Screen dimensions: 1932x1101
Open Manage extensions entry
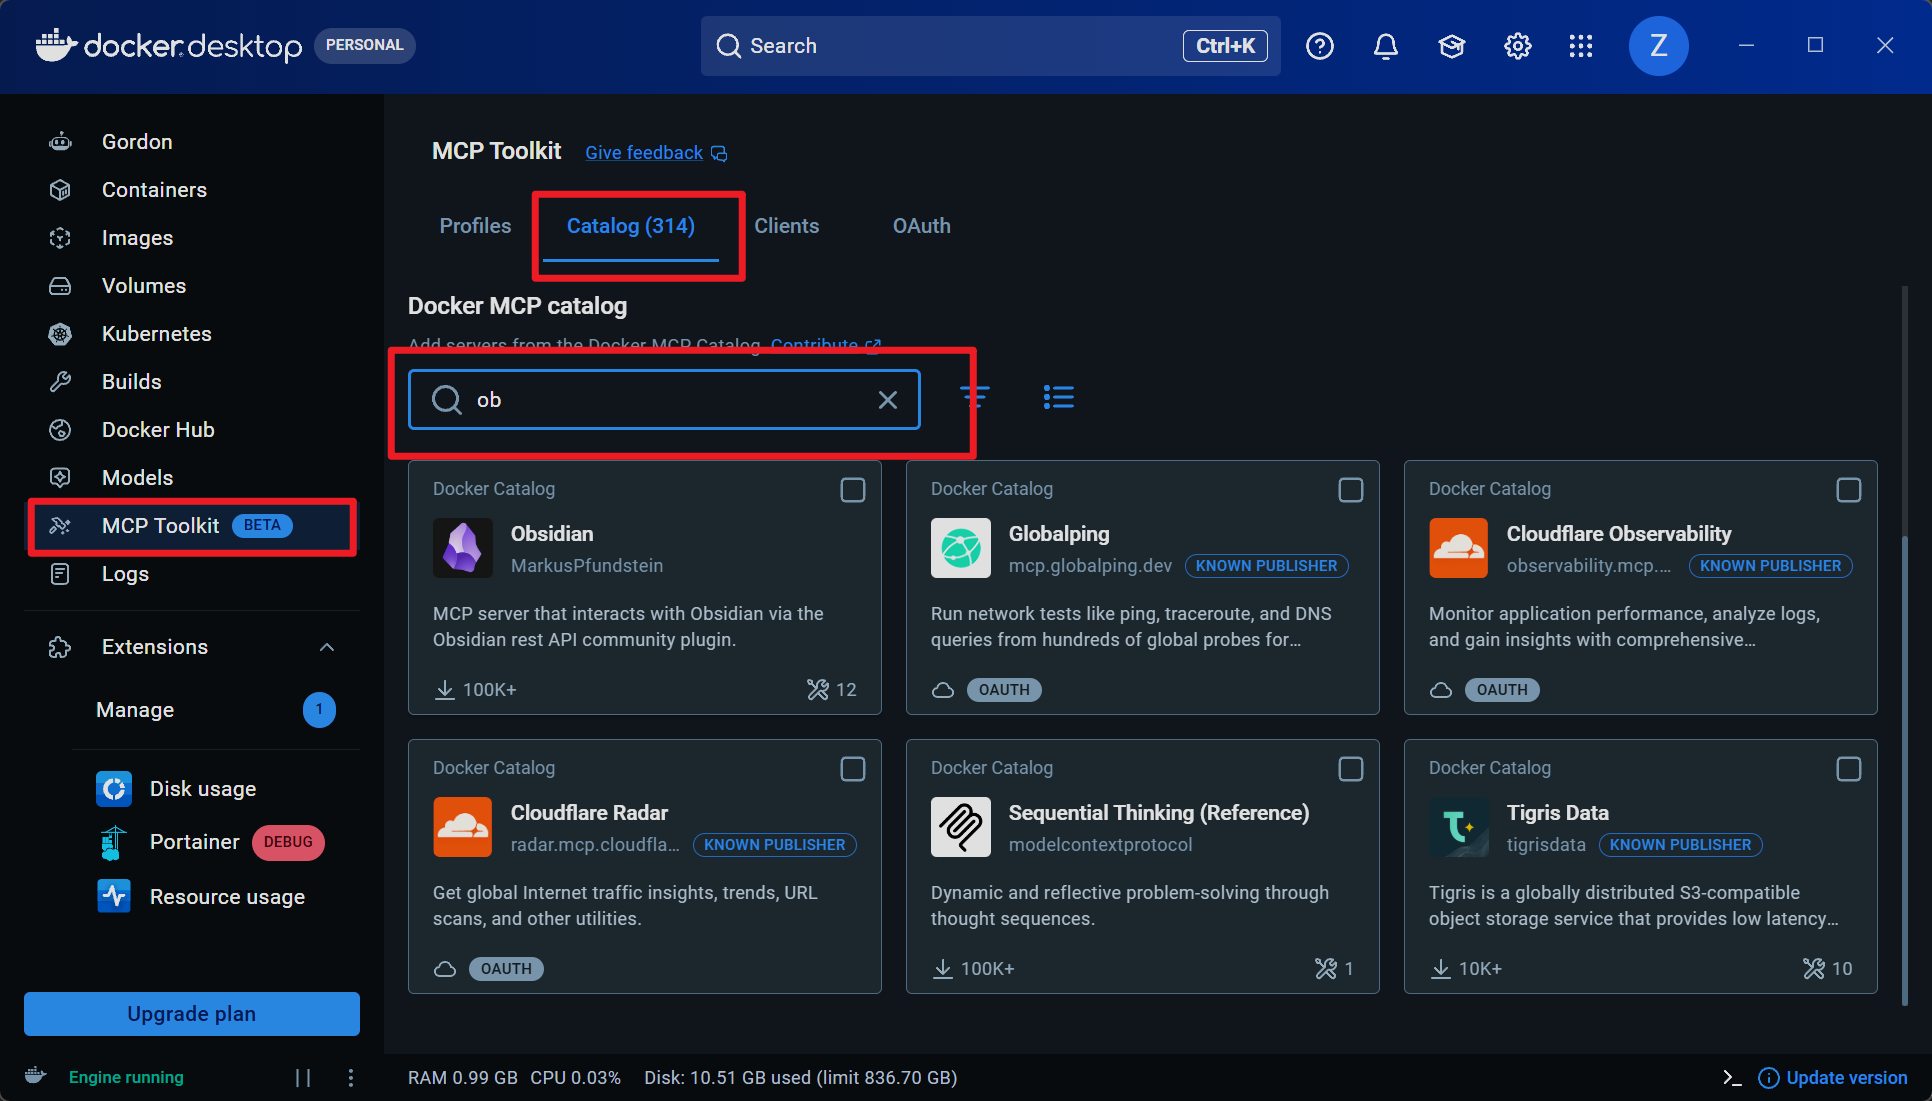pos(216,710)
